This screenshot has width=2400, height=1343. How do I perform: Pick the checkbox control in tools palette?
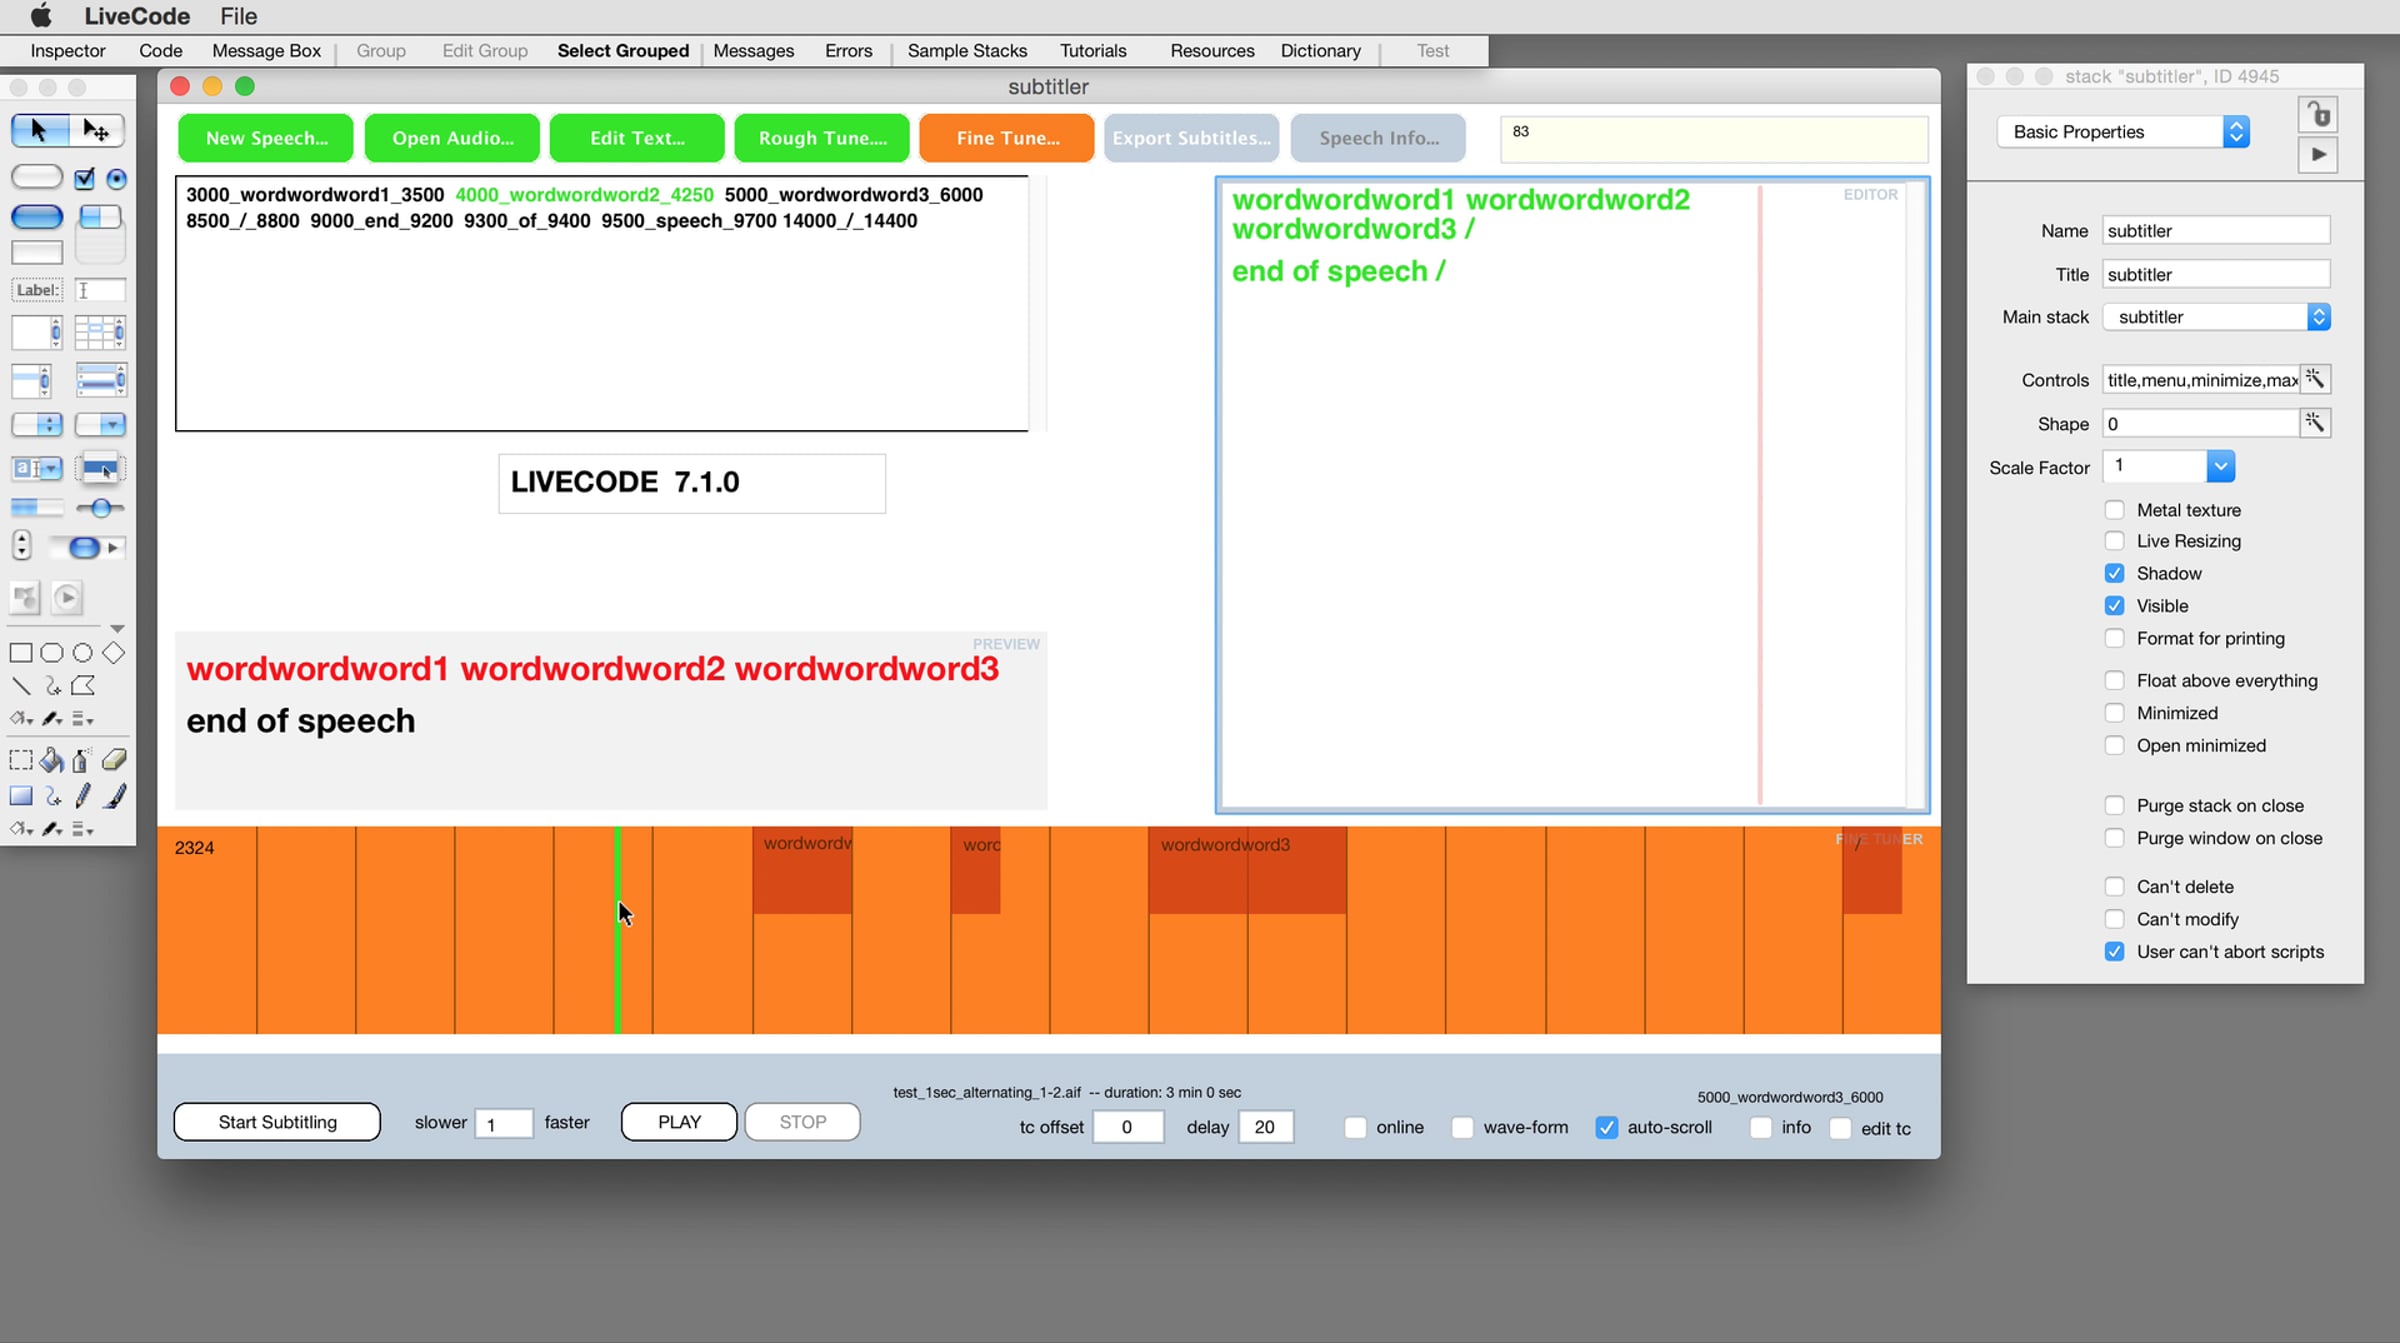84,179
